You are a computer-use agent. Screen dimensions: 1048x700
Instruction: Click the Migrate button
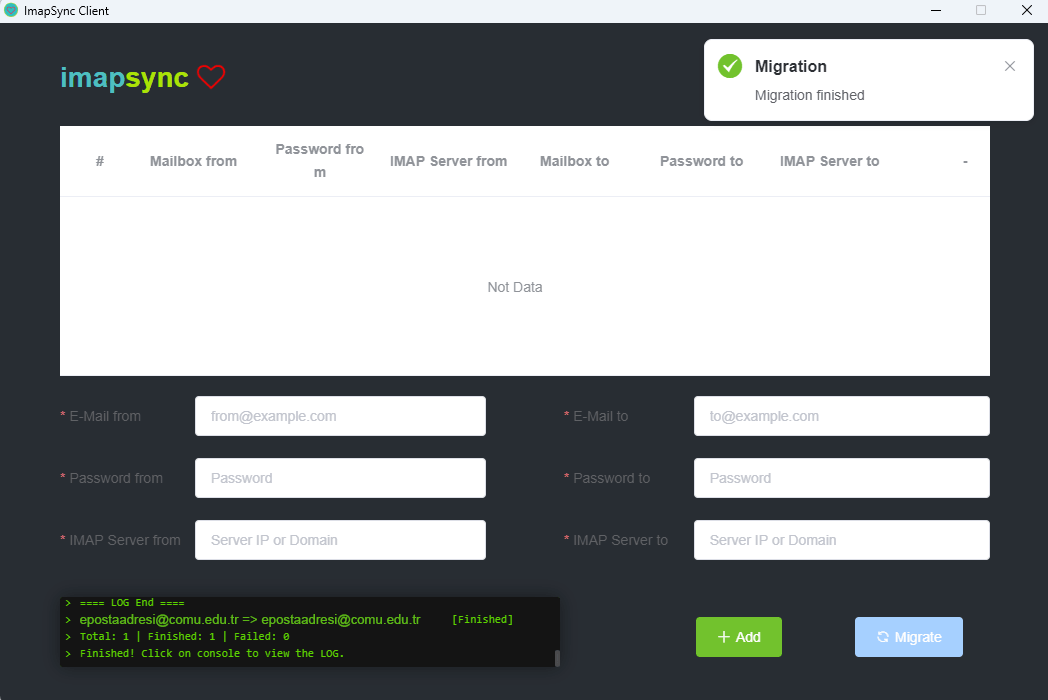click(x=908, y=637)
